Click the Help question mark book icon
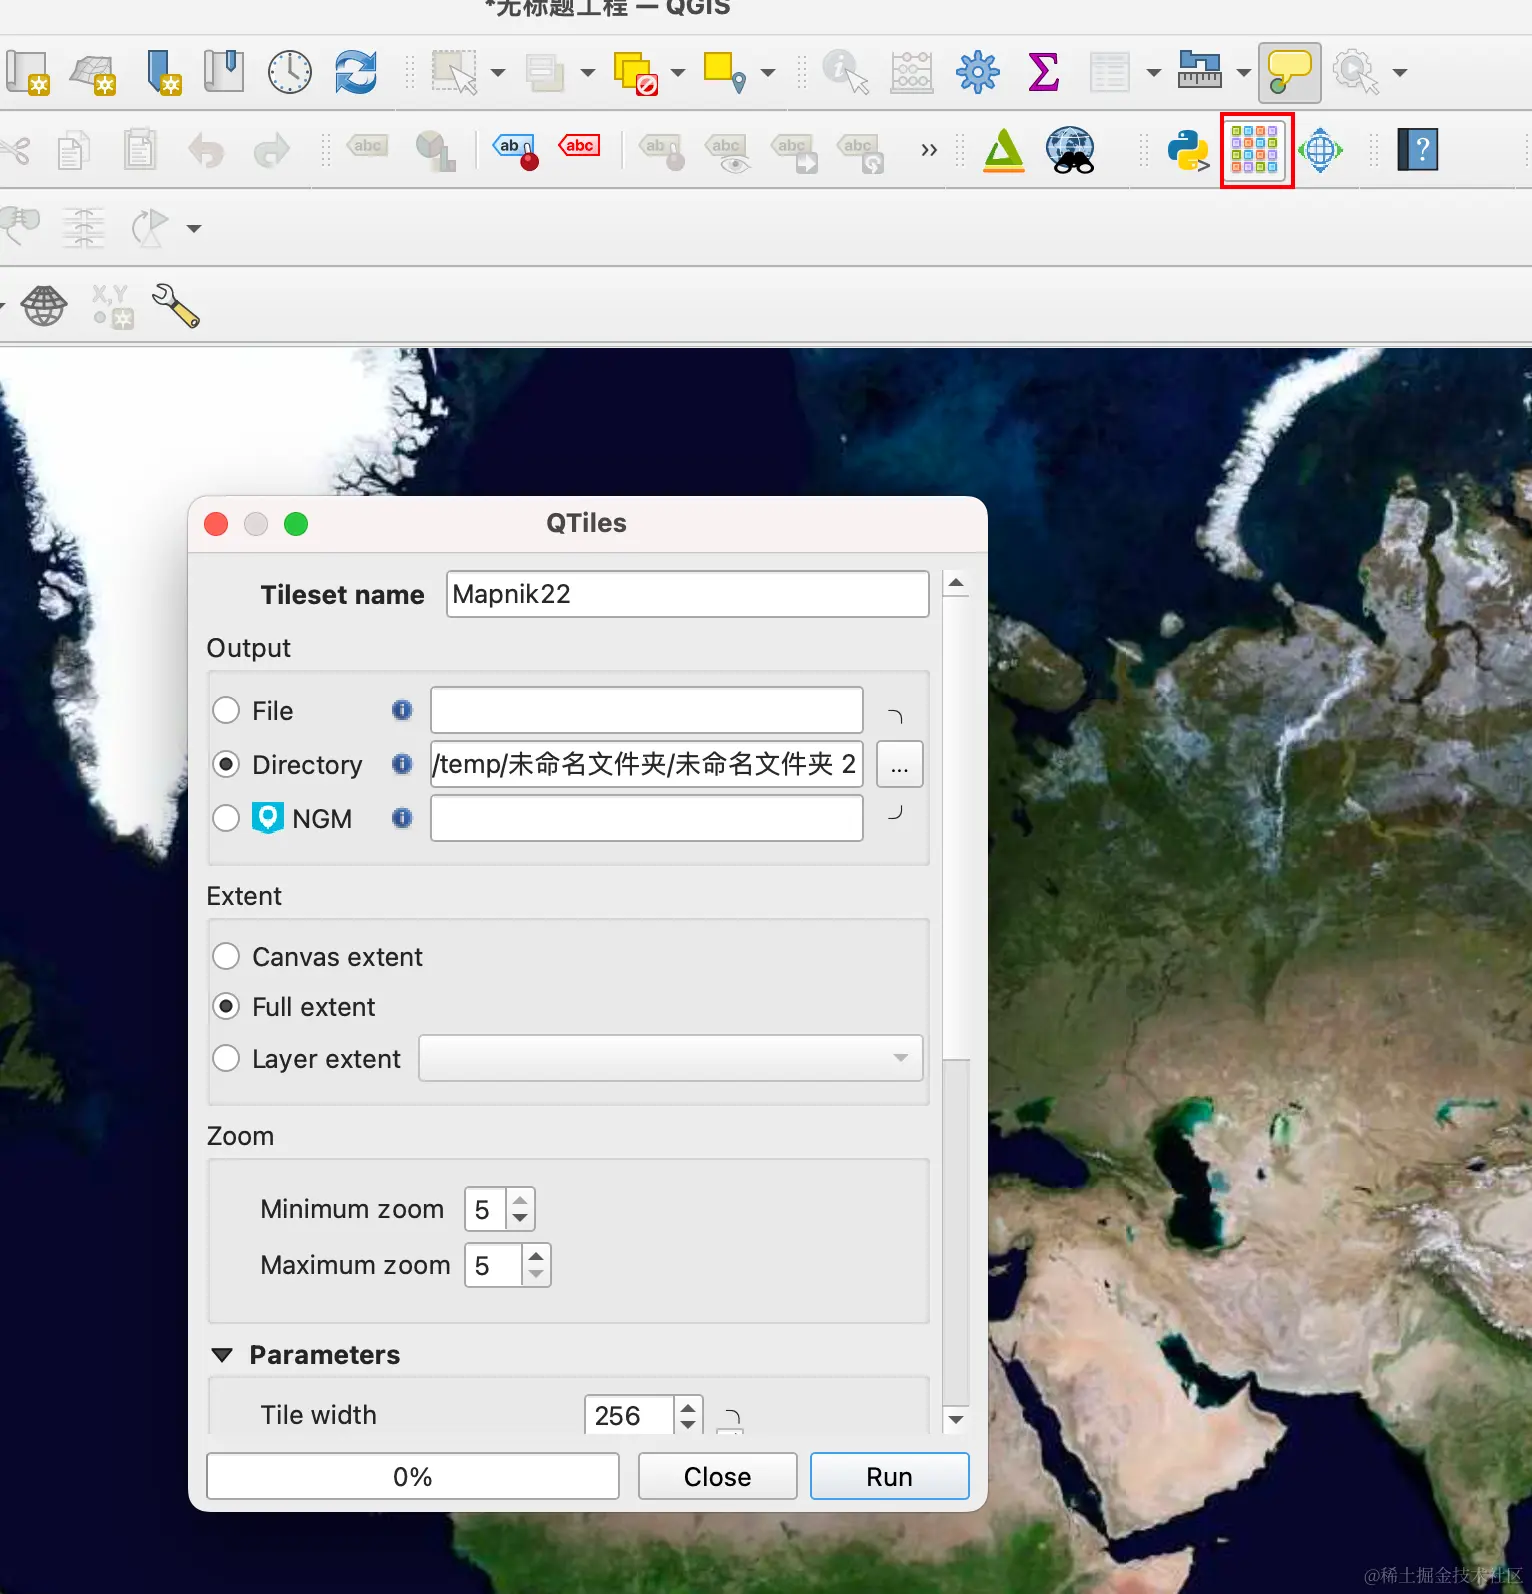 point(1417,151)
